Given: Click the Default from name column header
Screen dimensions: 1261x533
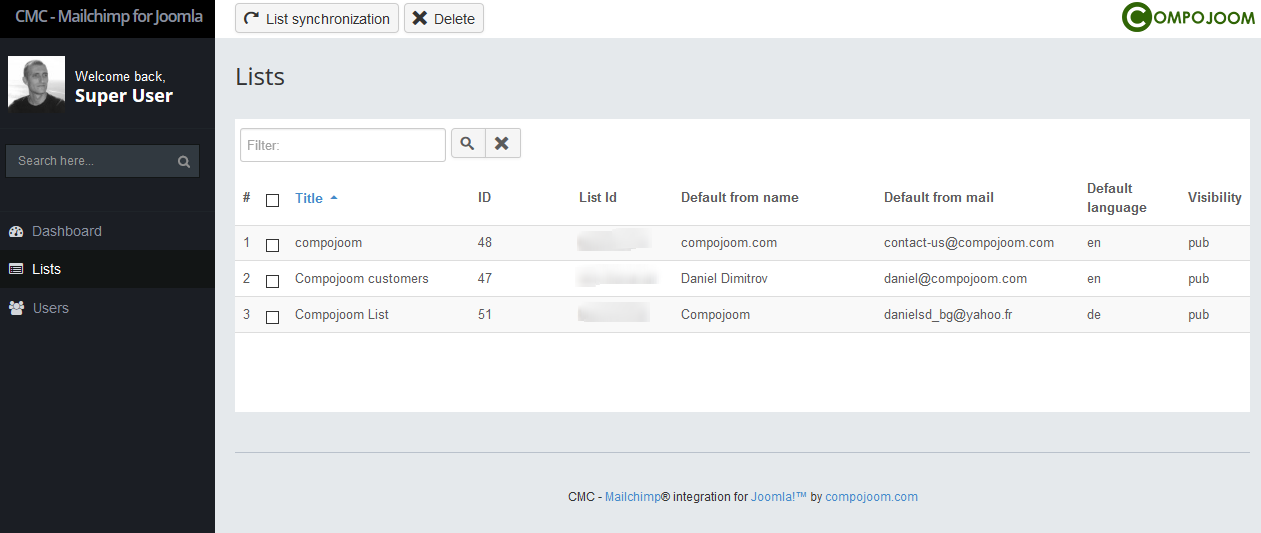Looking at the screenshot, I should tap(740, 198).
